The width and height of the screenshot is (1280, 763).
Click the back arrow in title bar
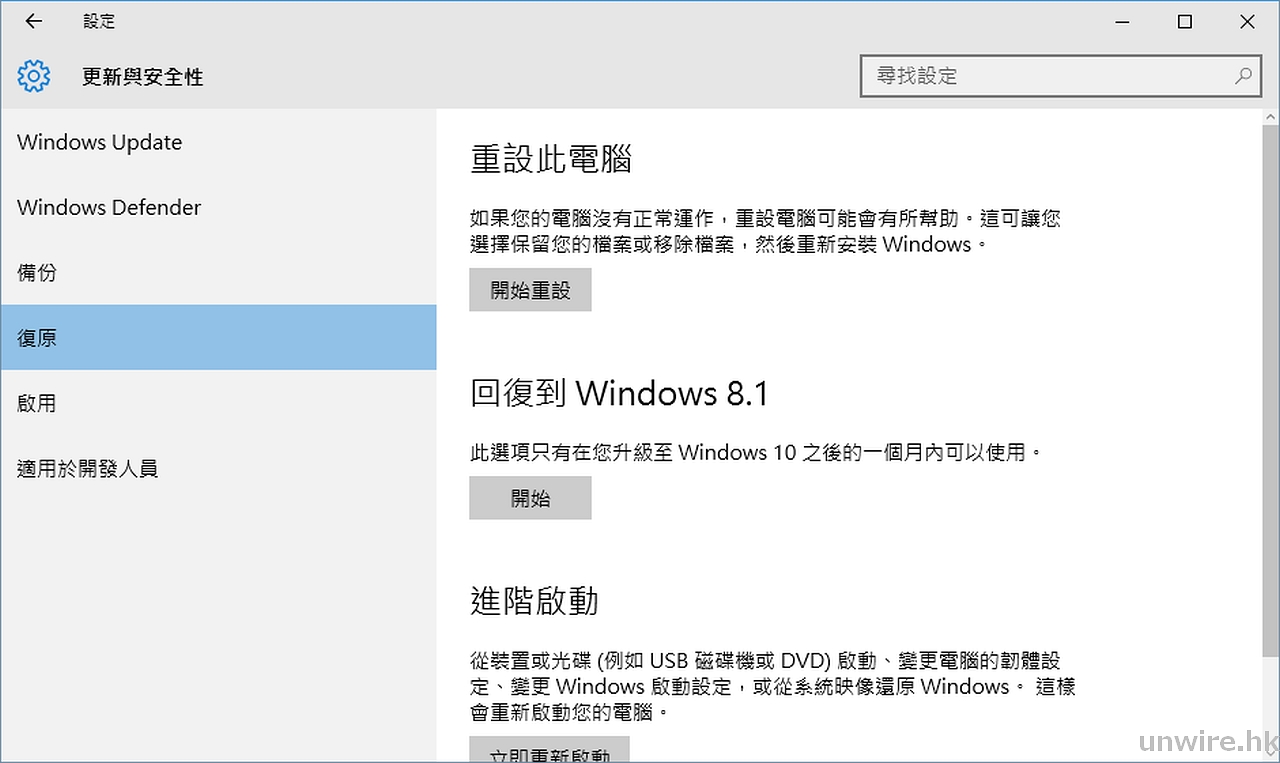34,22
